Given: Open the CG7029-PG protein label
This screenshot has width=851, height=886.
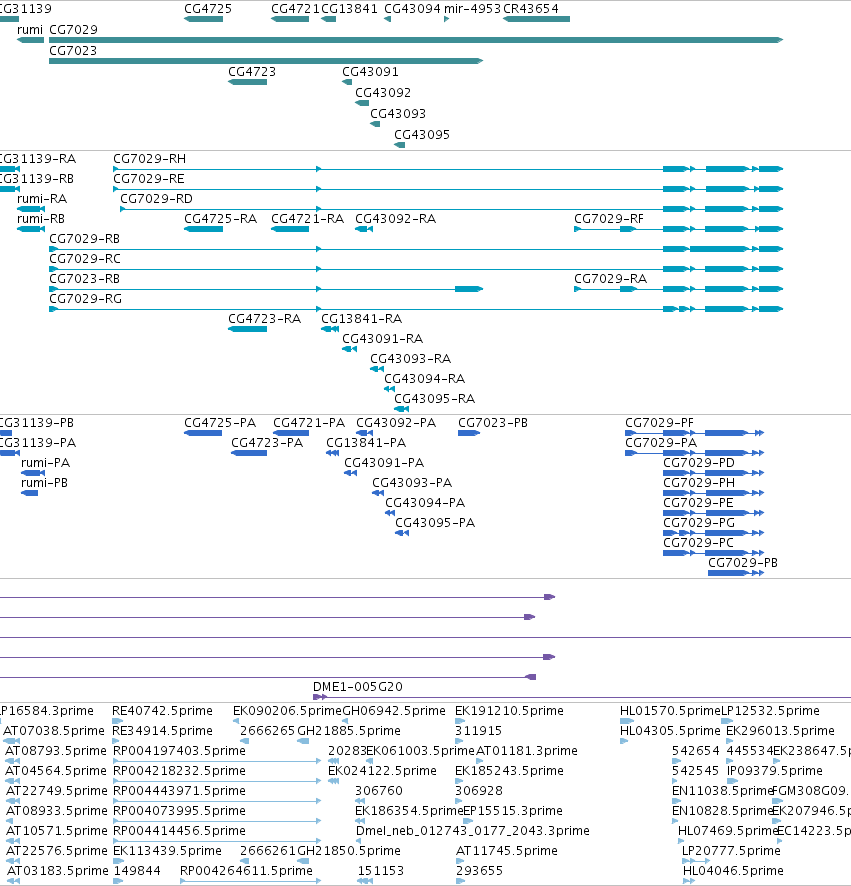Looking at the screenshot, I should click(x=699, y=523).
